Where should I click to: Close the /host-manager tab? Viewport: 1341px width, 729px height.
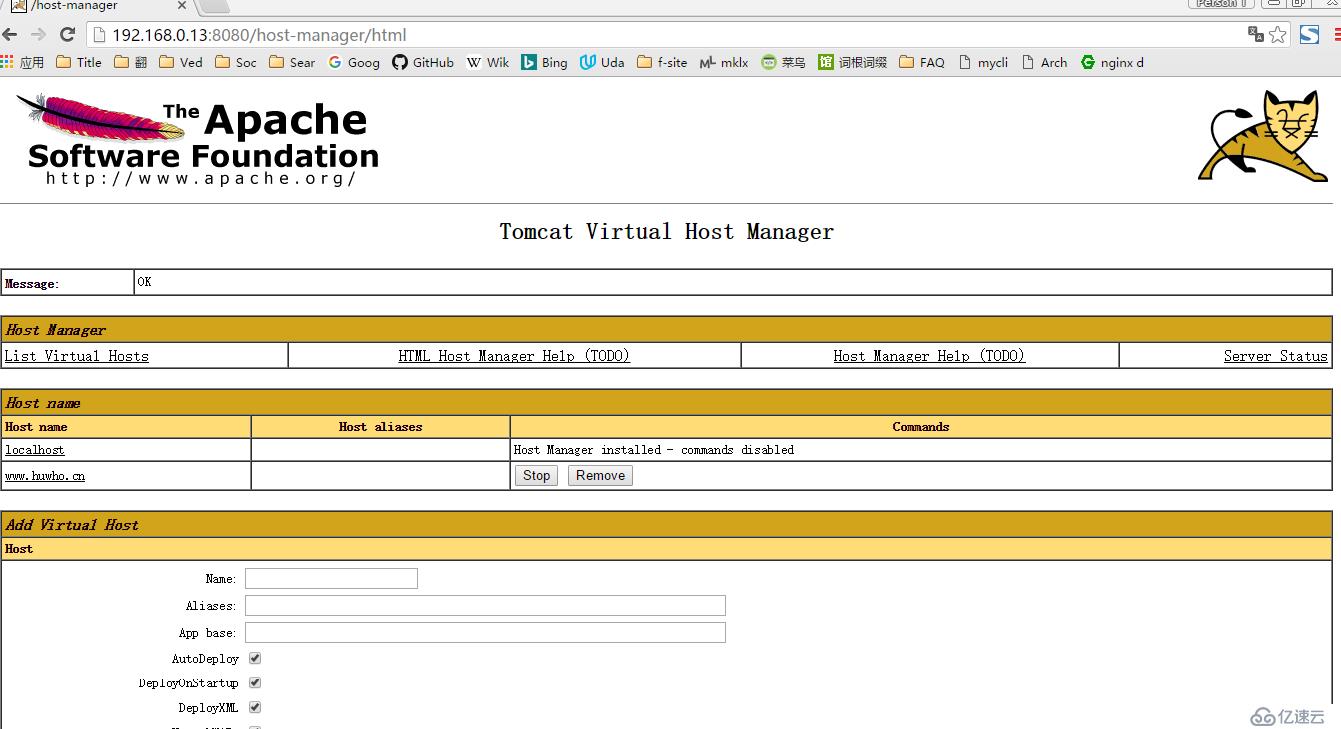point(182,5)
